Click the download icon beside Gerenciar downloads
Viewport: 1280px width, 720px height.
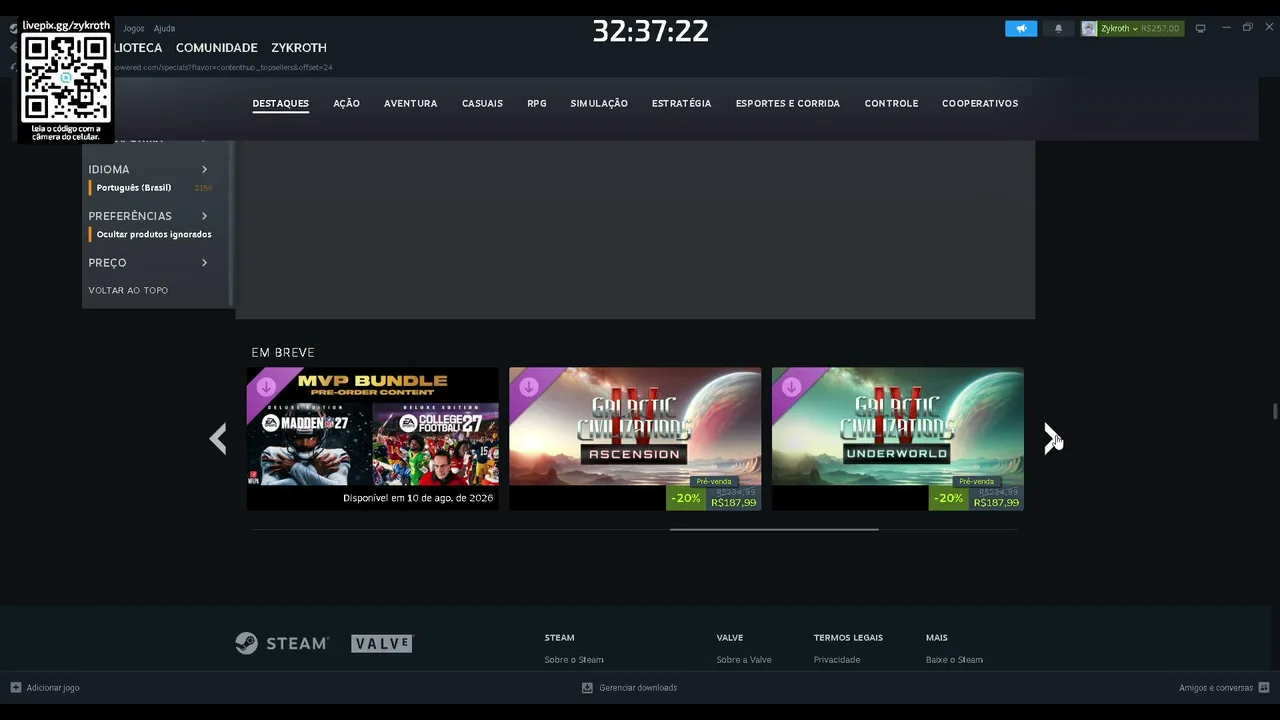point(587,688)
